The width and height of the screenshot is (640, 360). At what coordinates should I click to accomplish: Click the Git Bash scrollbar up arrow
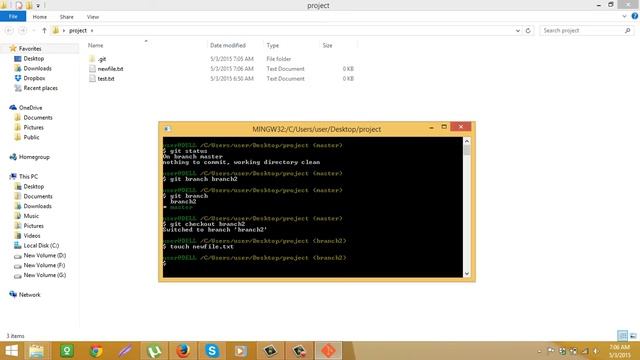[467, 141]
